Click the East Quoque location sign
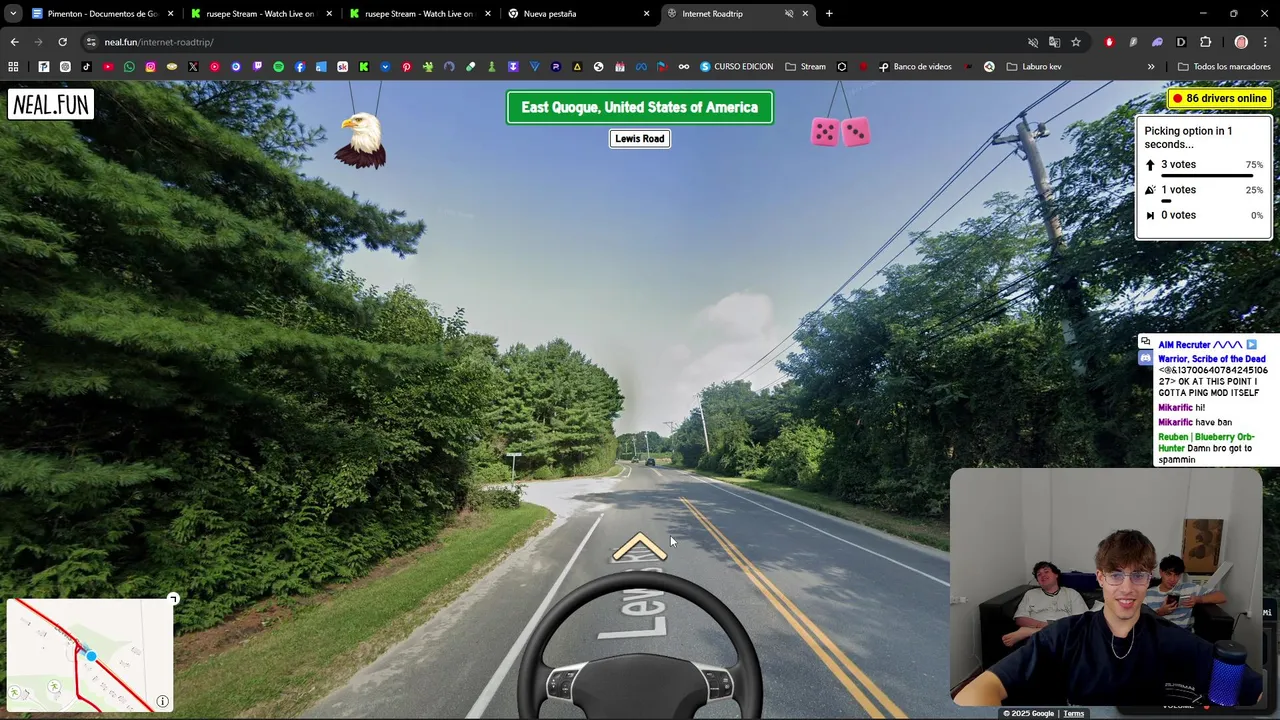1280x720 pixels. click(x=640, y=107)
